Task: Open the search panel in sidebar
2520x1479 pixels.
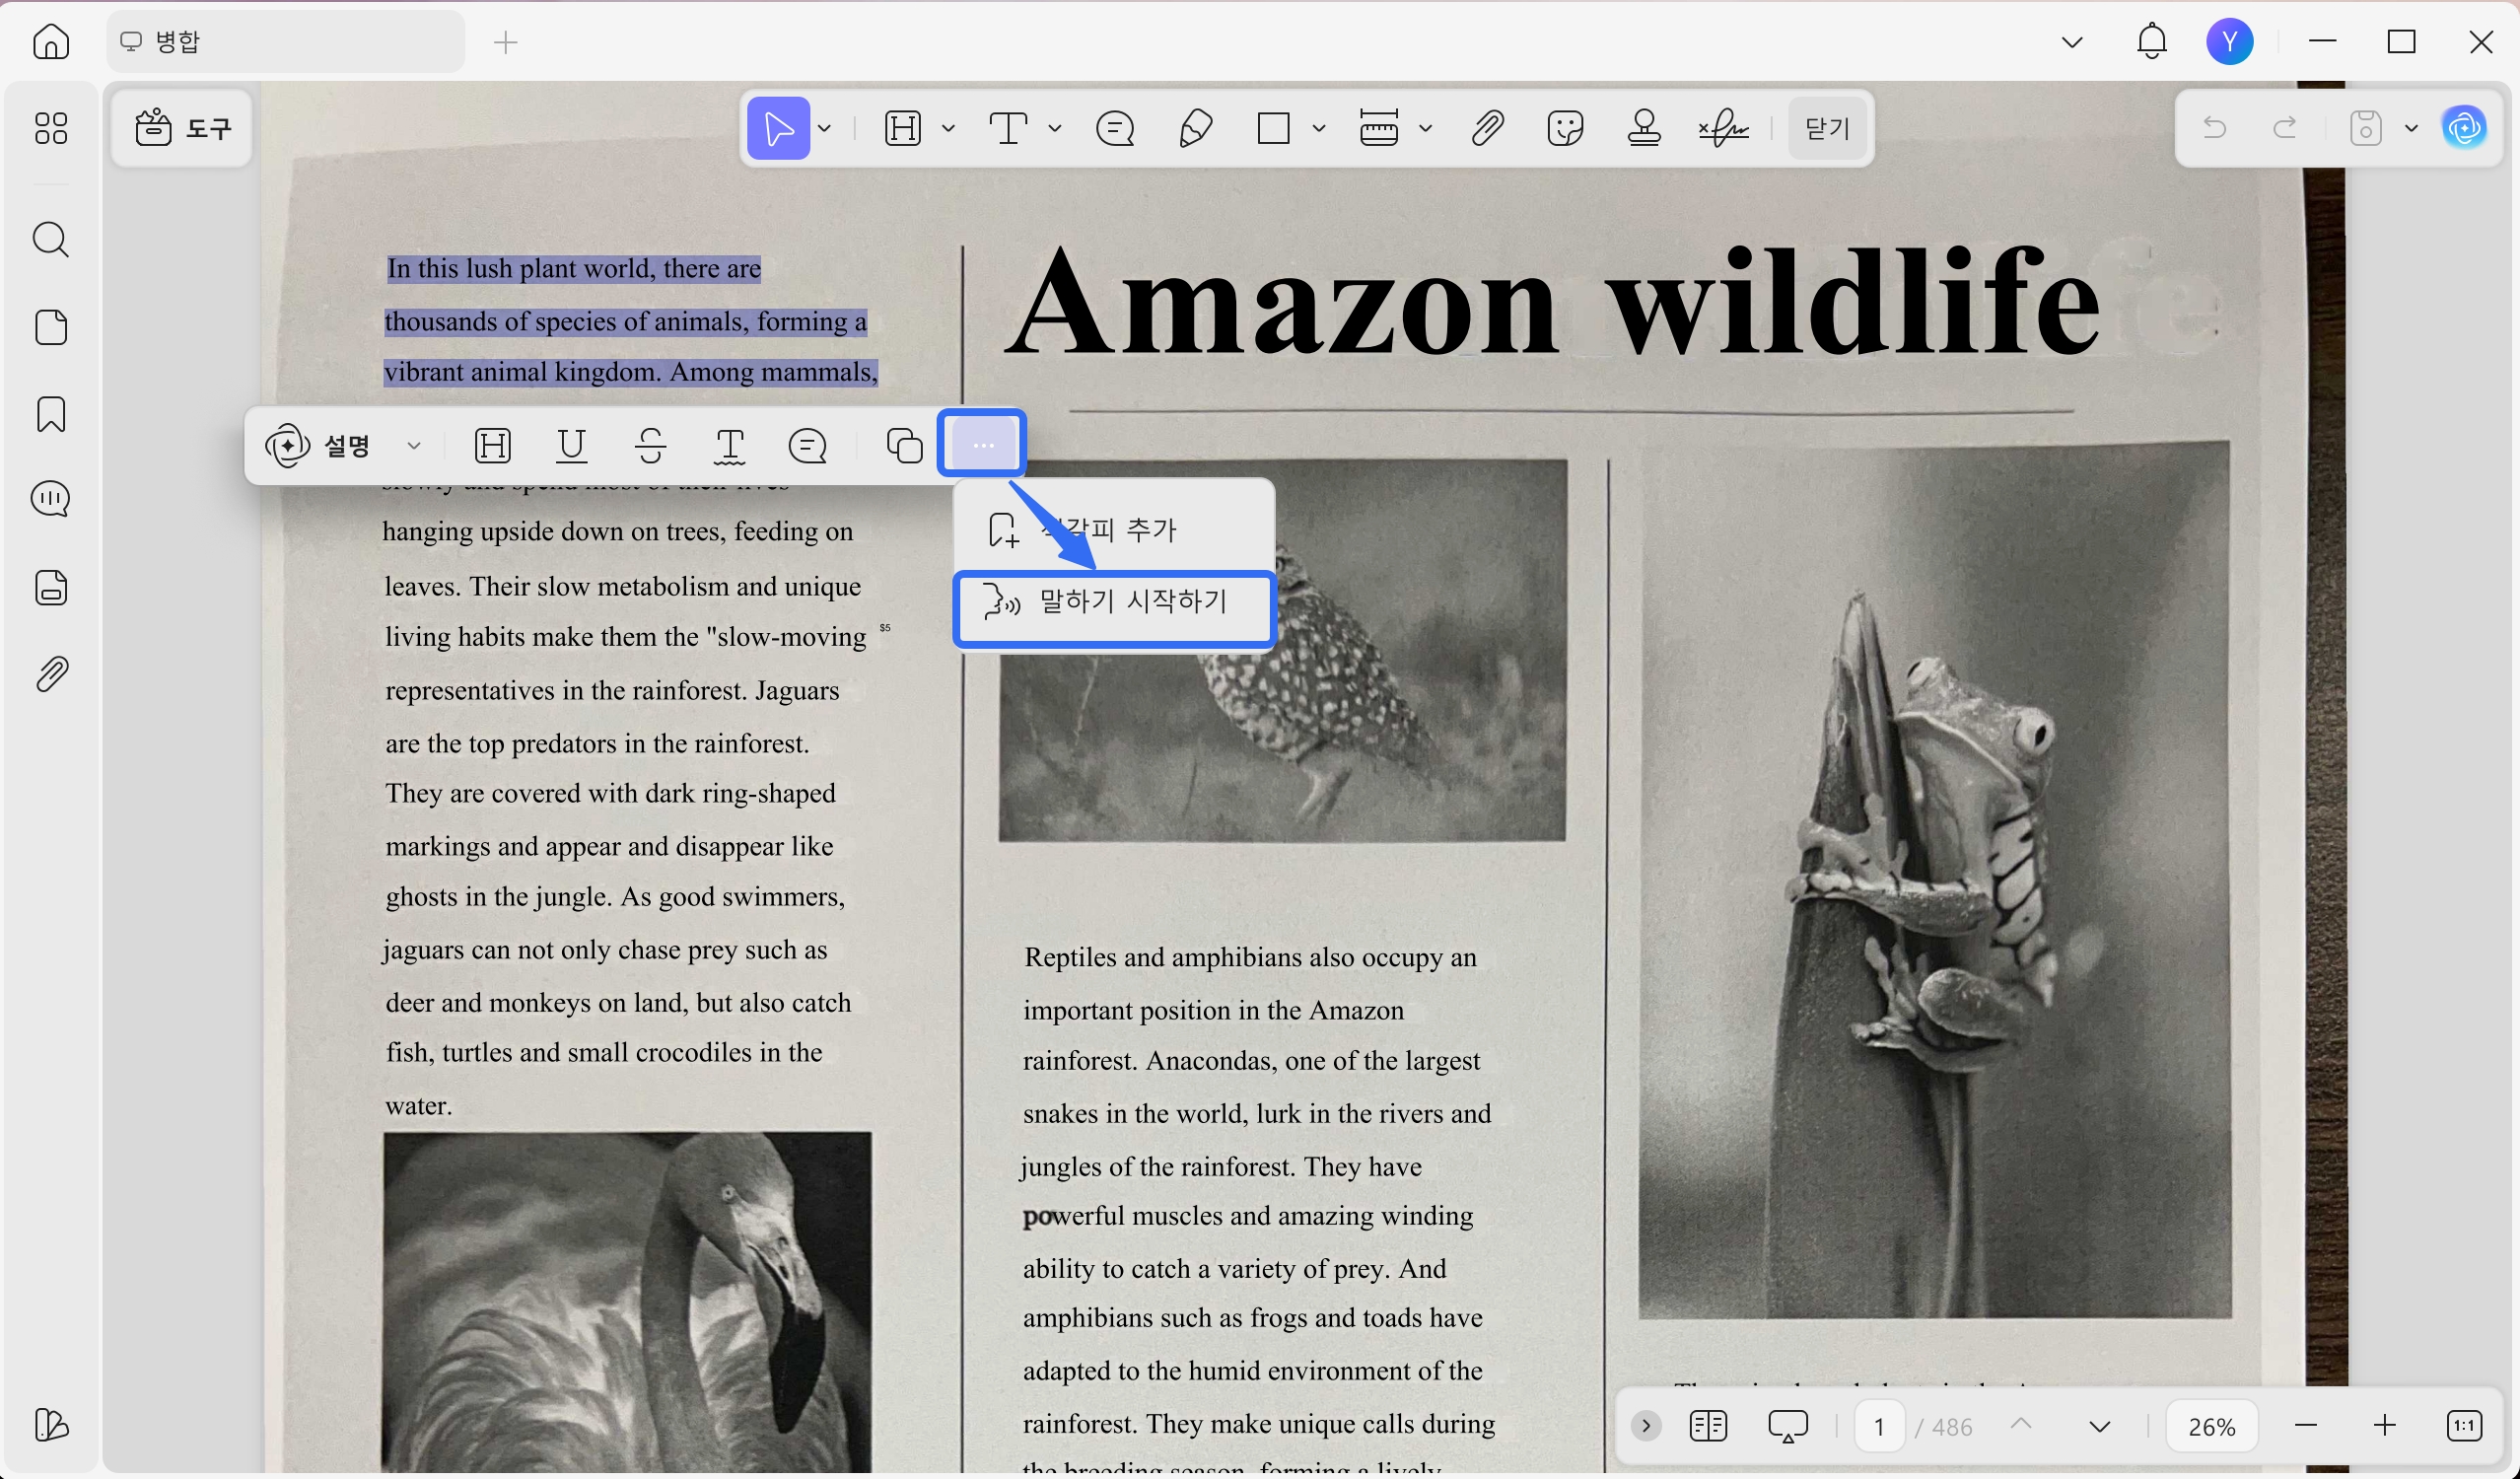Action: click(51, 240)
